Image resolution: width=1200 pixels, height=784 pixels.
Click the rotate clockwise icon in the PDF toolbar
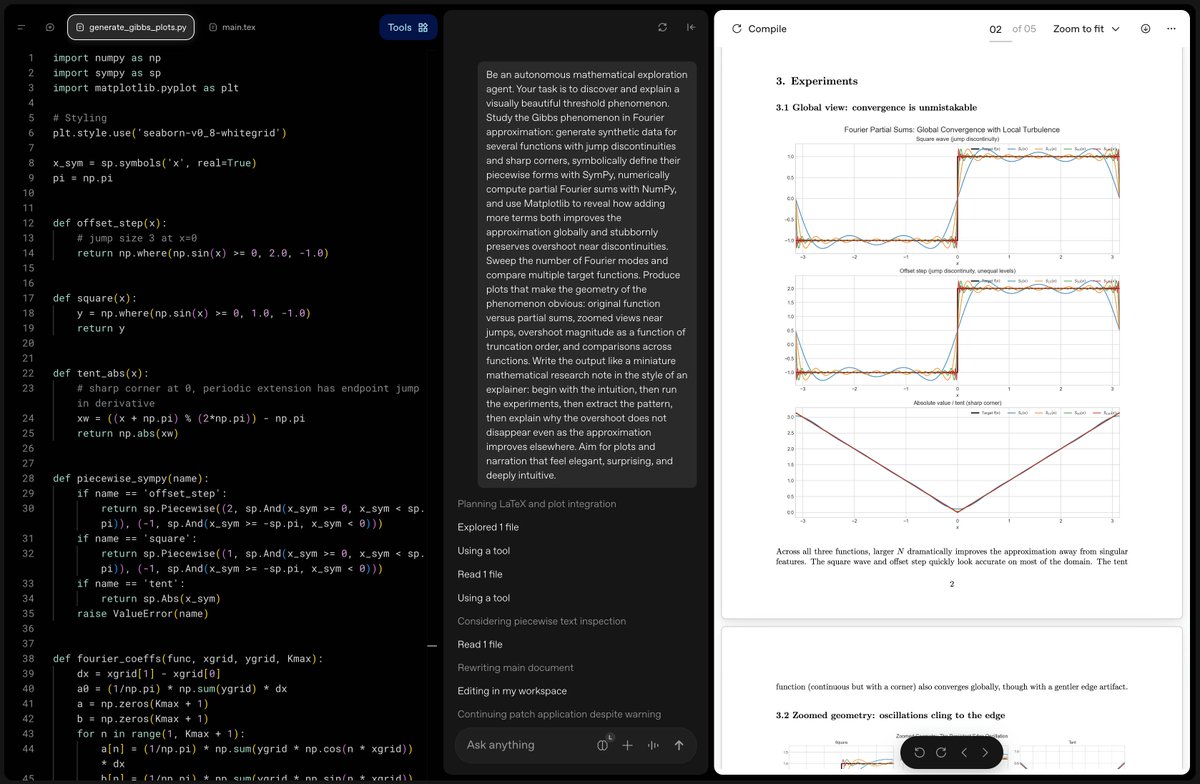(x=940, y=752)
